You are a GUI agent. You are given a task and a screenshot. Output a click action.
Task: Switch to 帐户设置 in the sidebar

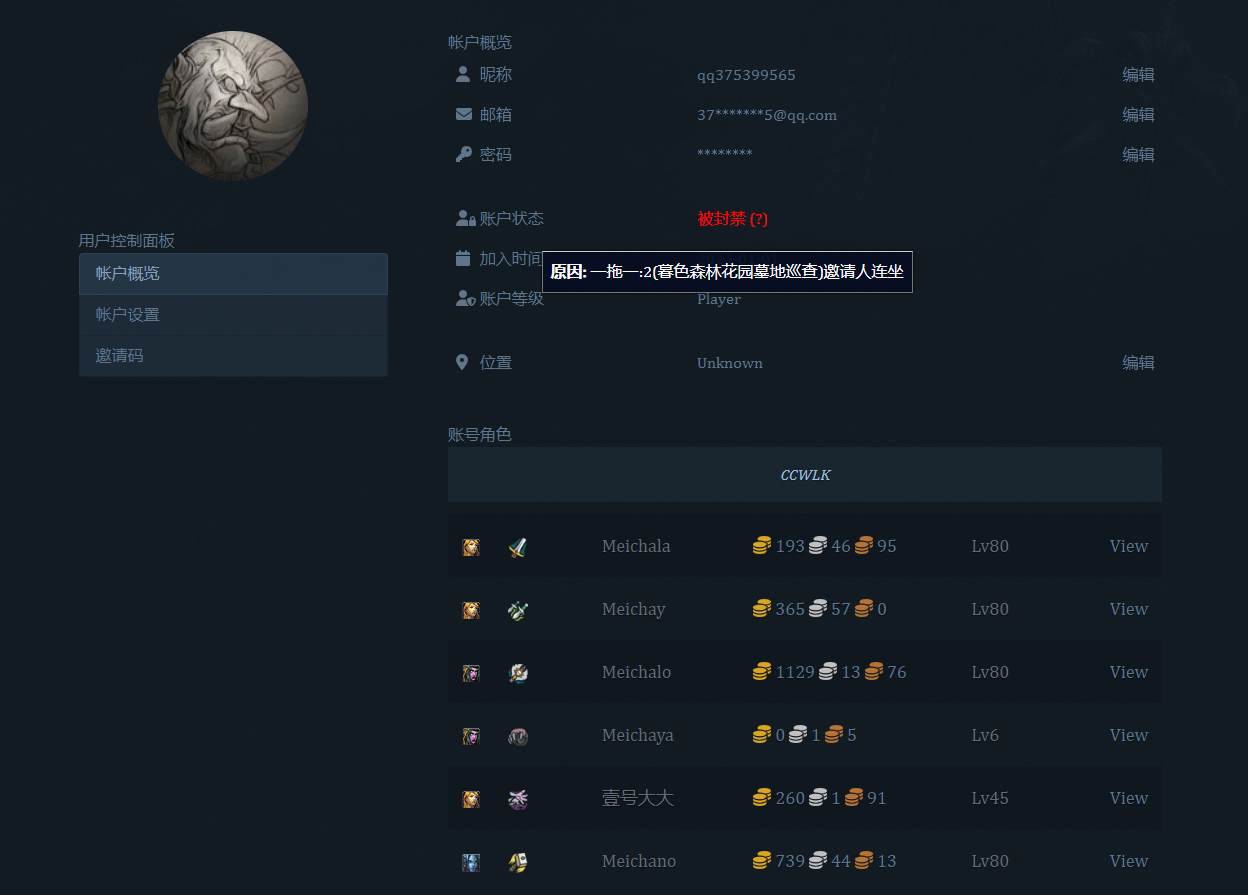(x=233, y=315)
